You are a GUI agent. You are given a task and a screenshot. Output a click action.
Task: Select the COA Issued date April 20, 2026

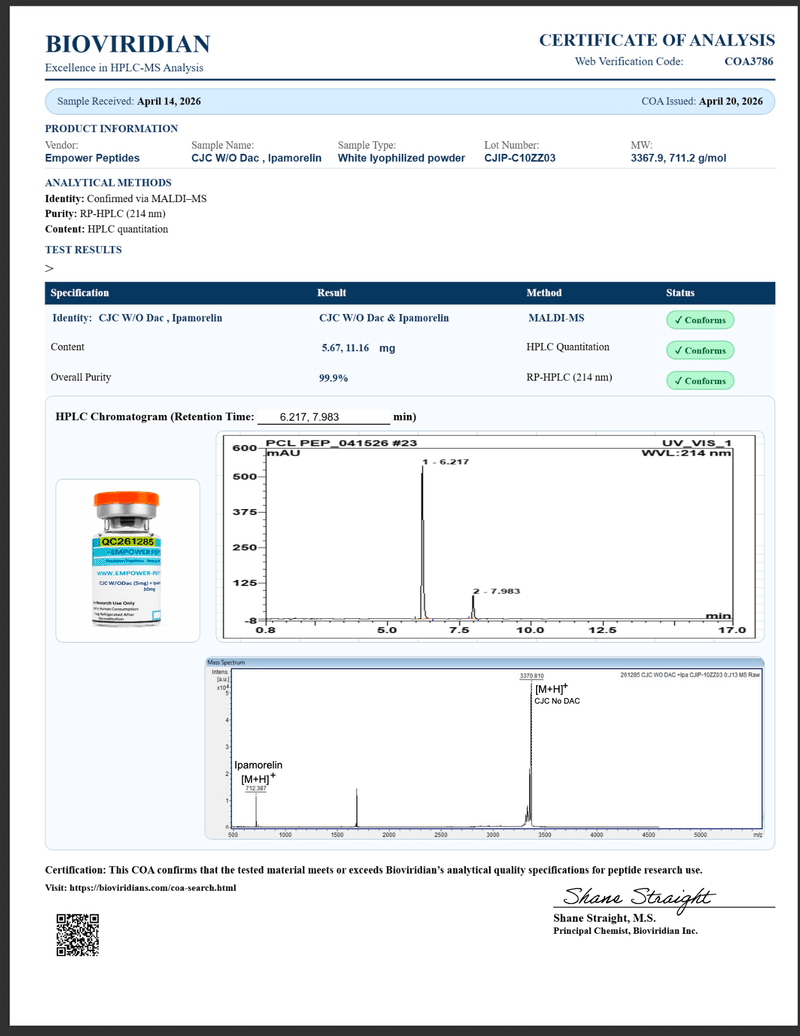tap(731, 101)
